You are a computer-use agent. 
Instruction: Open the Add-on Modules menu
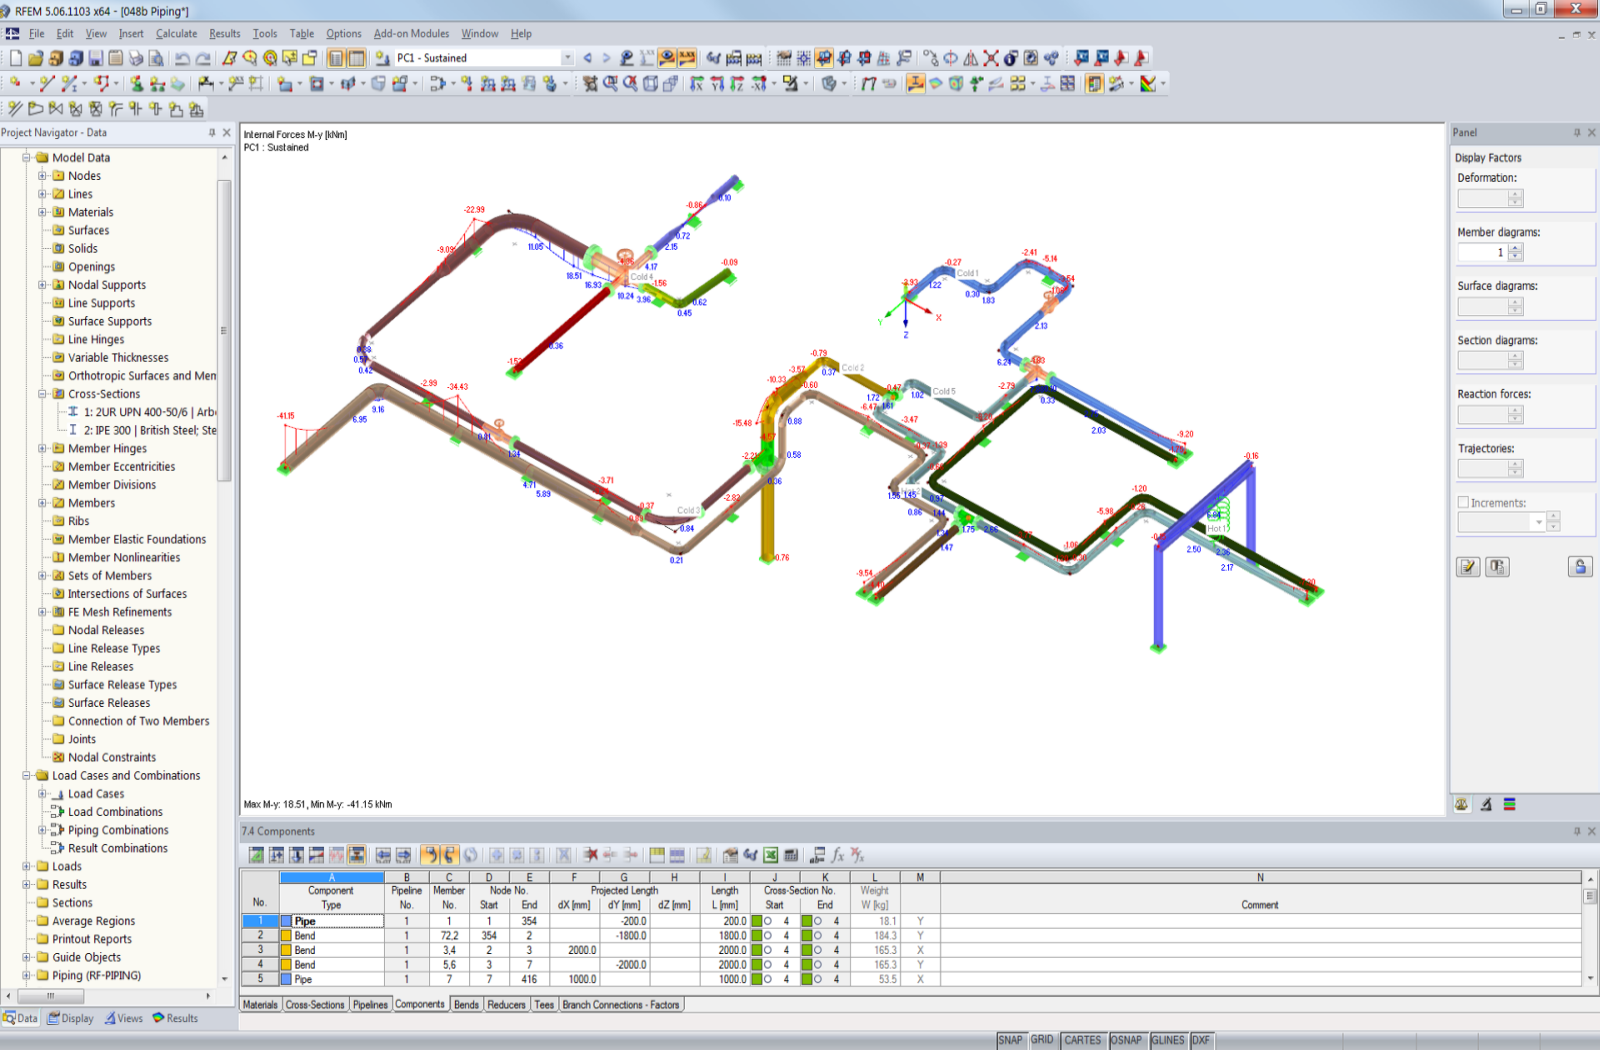click(x=411, y=33)
